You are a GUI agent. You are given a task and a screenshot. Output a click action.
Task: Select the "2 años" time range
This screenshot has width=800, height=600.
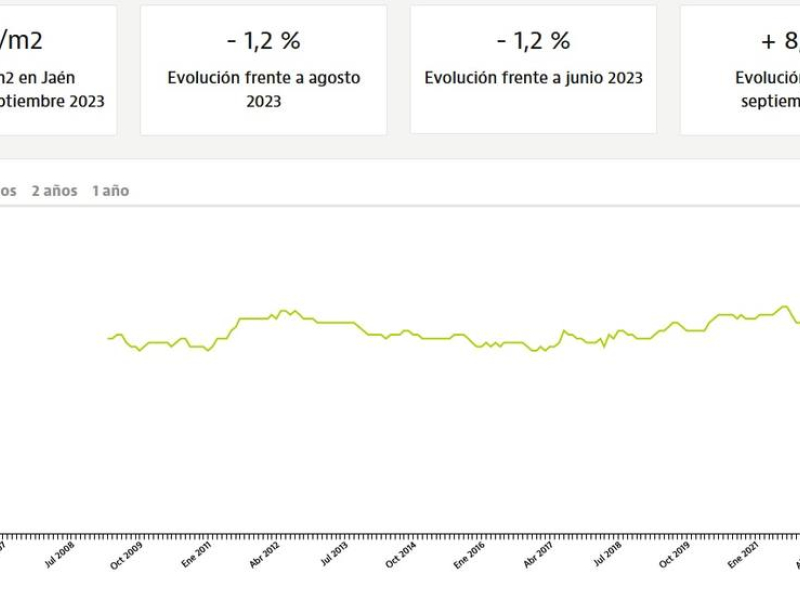coord(54,191)
